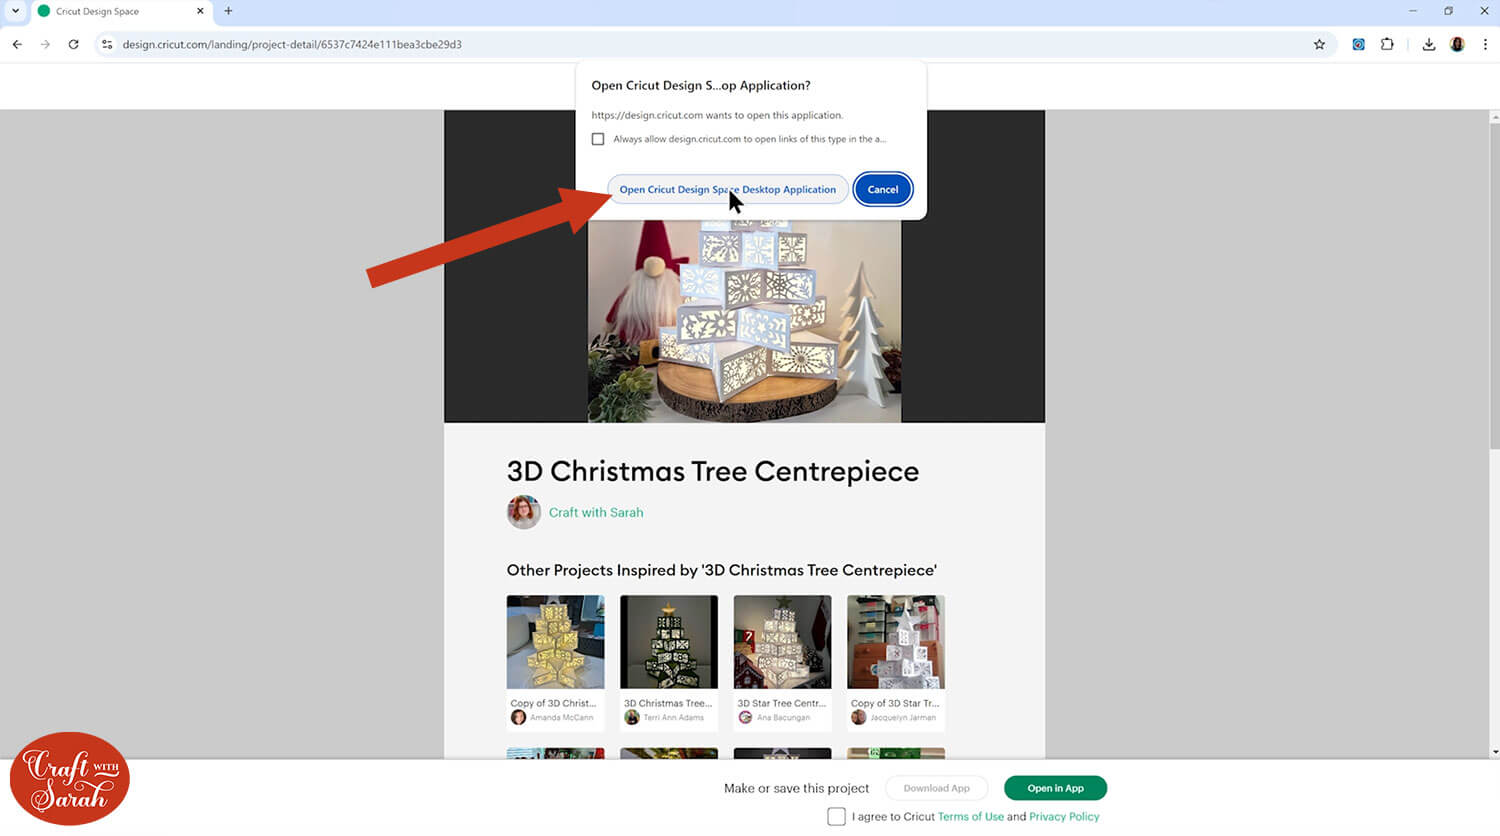Image resolution: width=1500 pixels, height=836 pixels.
Task: Open the browser Downloads icon
Action: click(x=1429, y=44)
